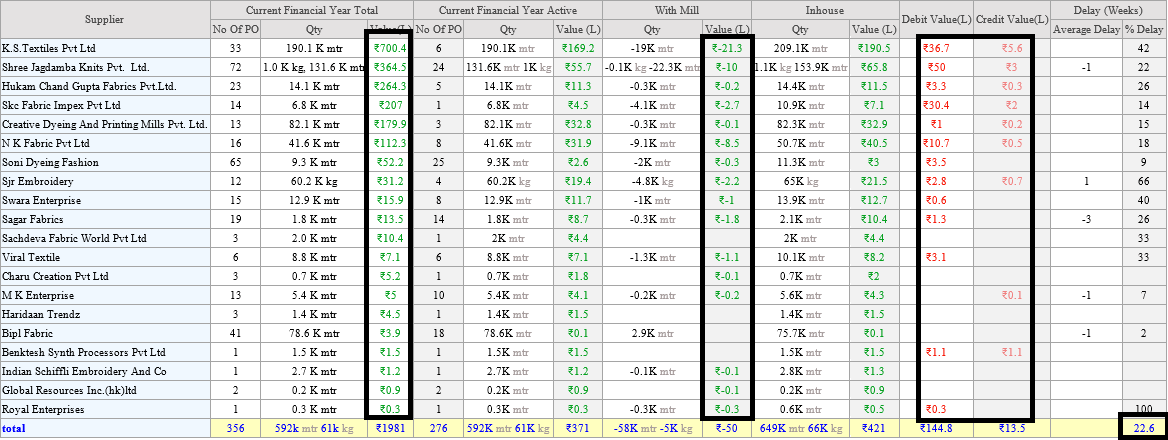Select Creative Dyeing And Printing Mills row name
The height and width of the screenshot is (440, 1168).
[x=105, y=124]
